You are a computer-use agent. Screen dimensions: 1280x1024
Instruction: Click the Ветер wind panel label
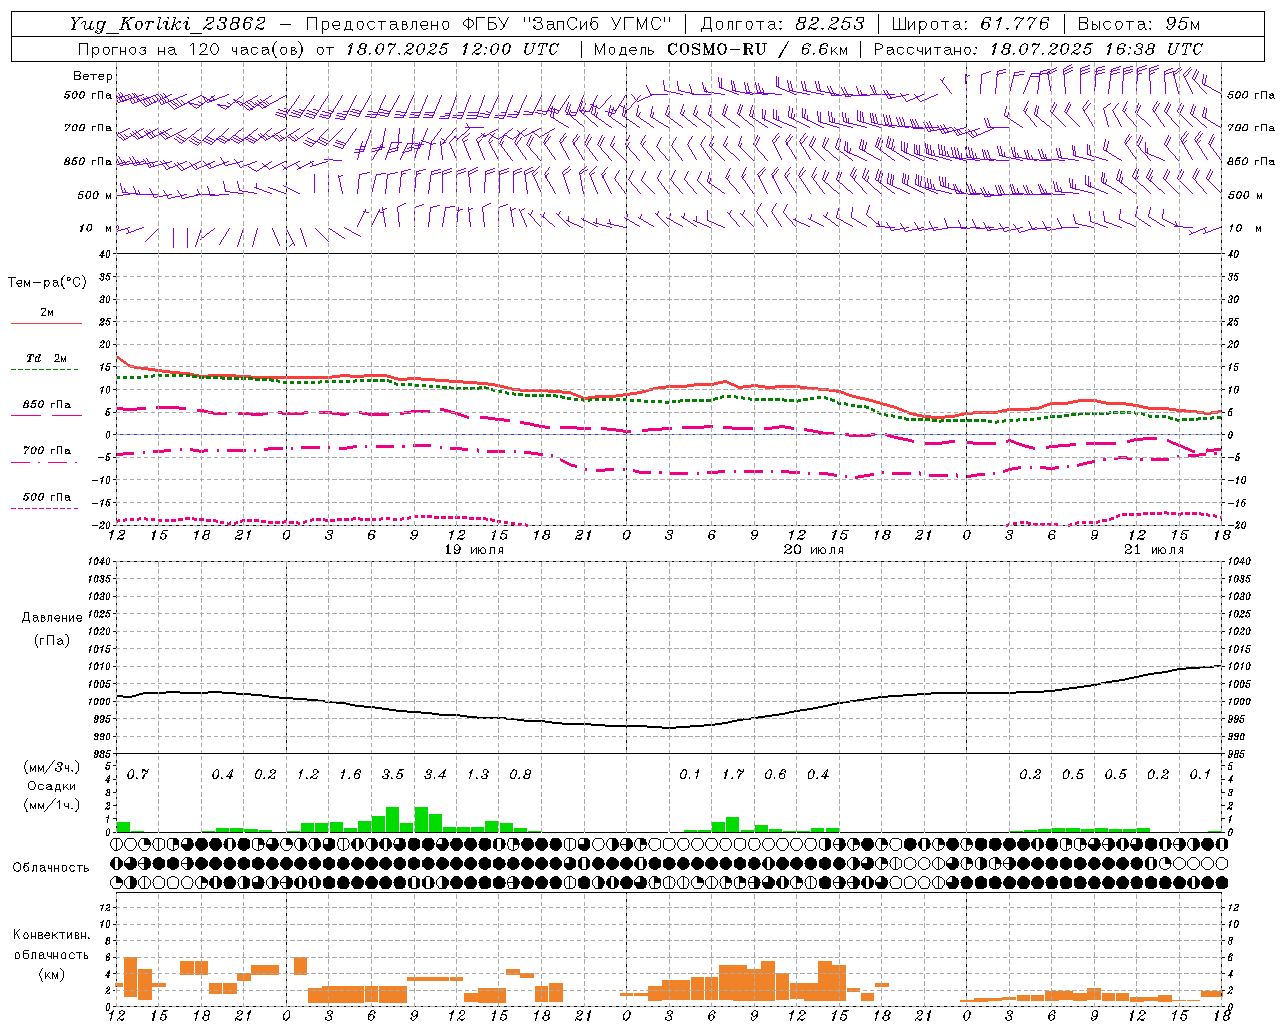(93, 76)
